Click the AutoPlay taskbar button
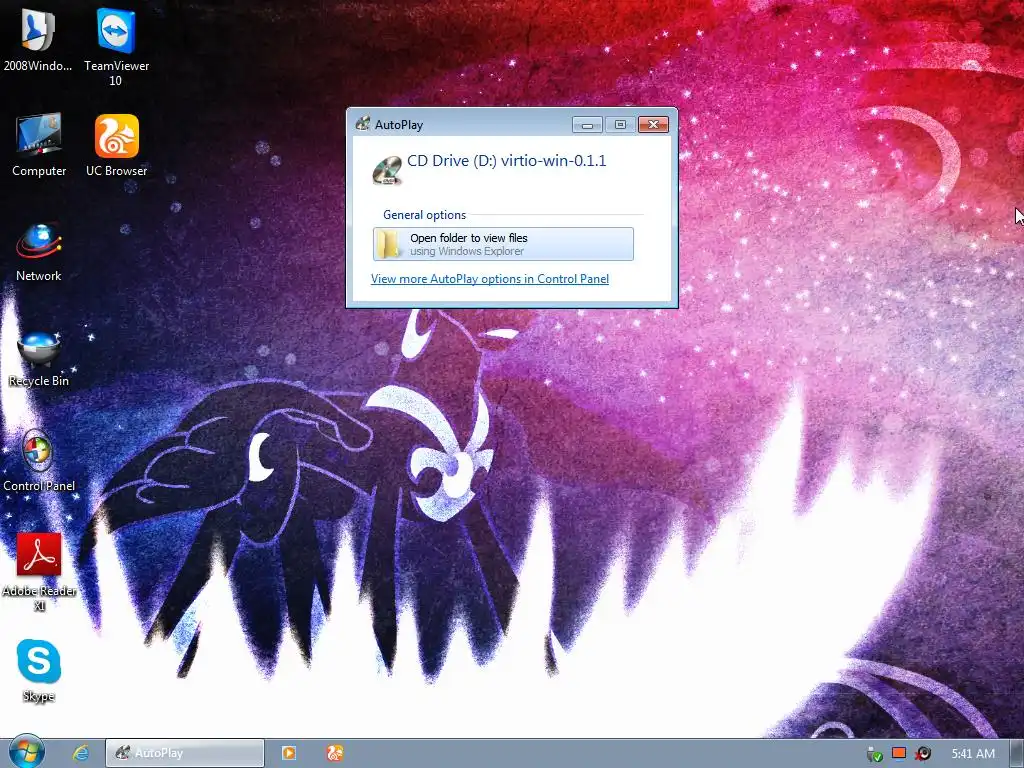 (185, 753)
